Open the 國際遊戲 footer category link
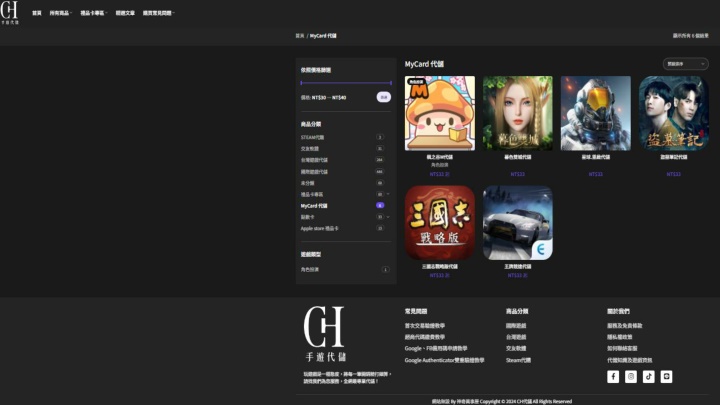720x405 pixels. [516, 326]
